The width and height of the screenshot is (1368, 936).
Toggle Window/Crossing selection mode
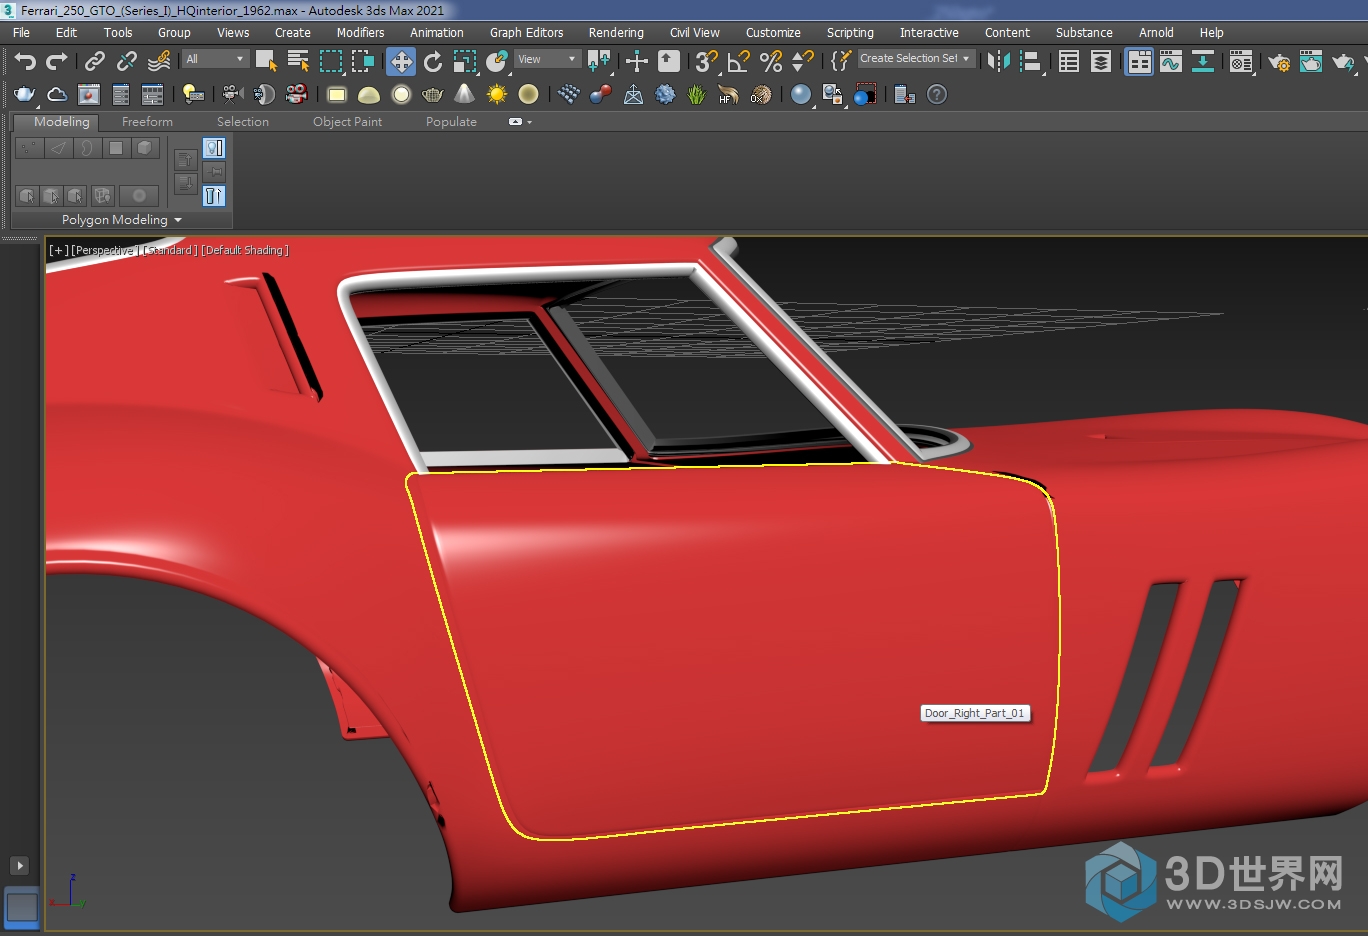(x=363, y=62)
